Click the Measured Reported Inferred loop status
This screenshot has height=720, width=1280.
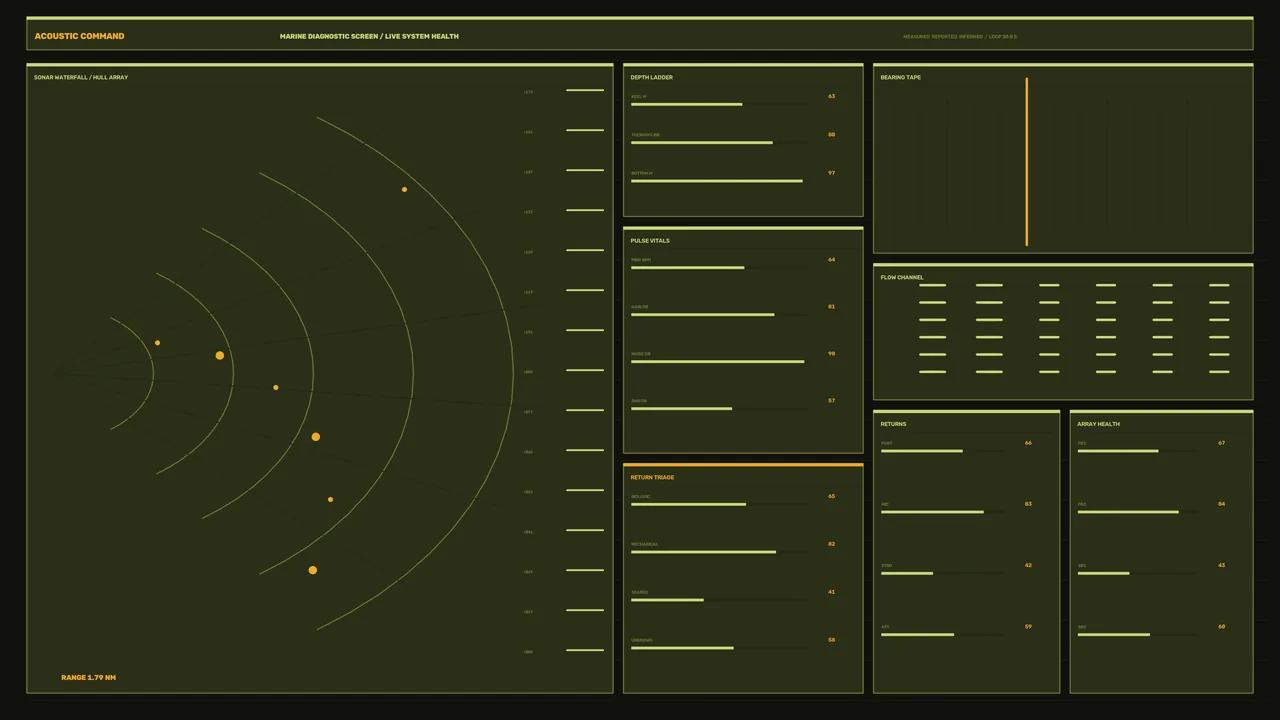[x=960, y=37]
